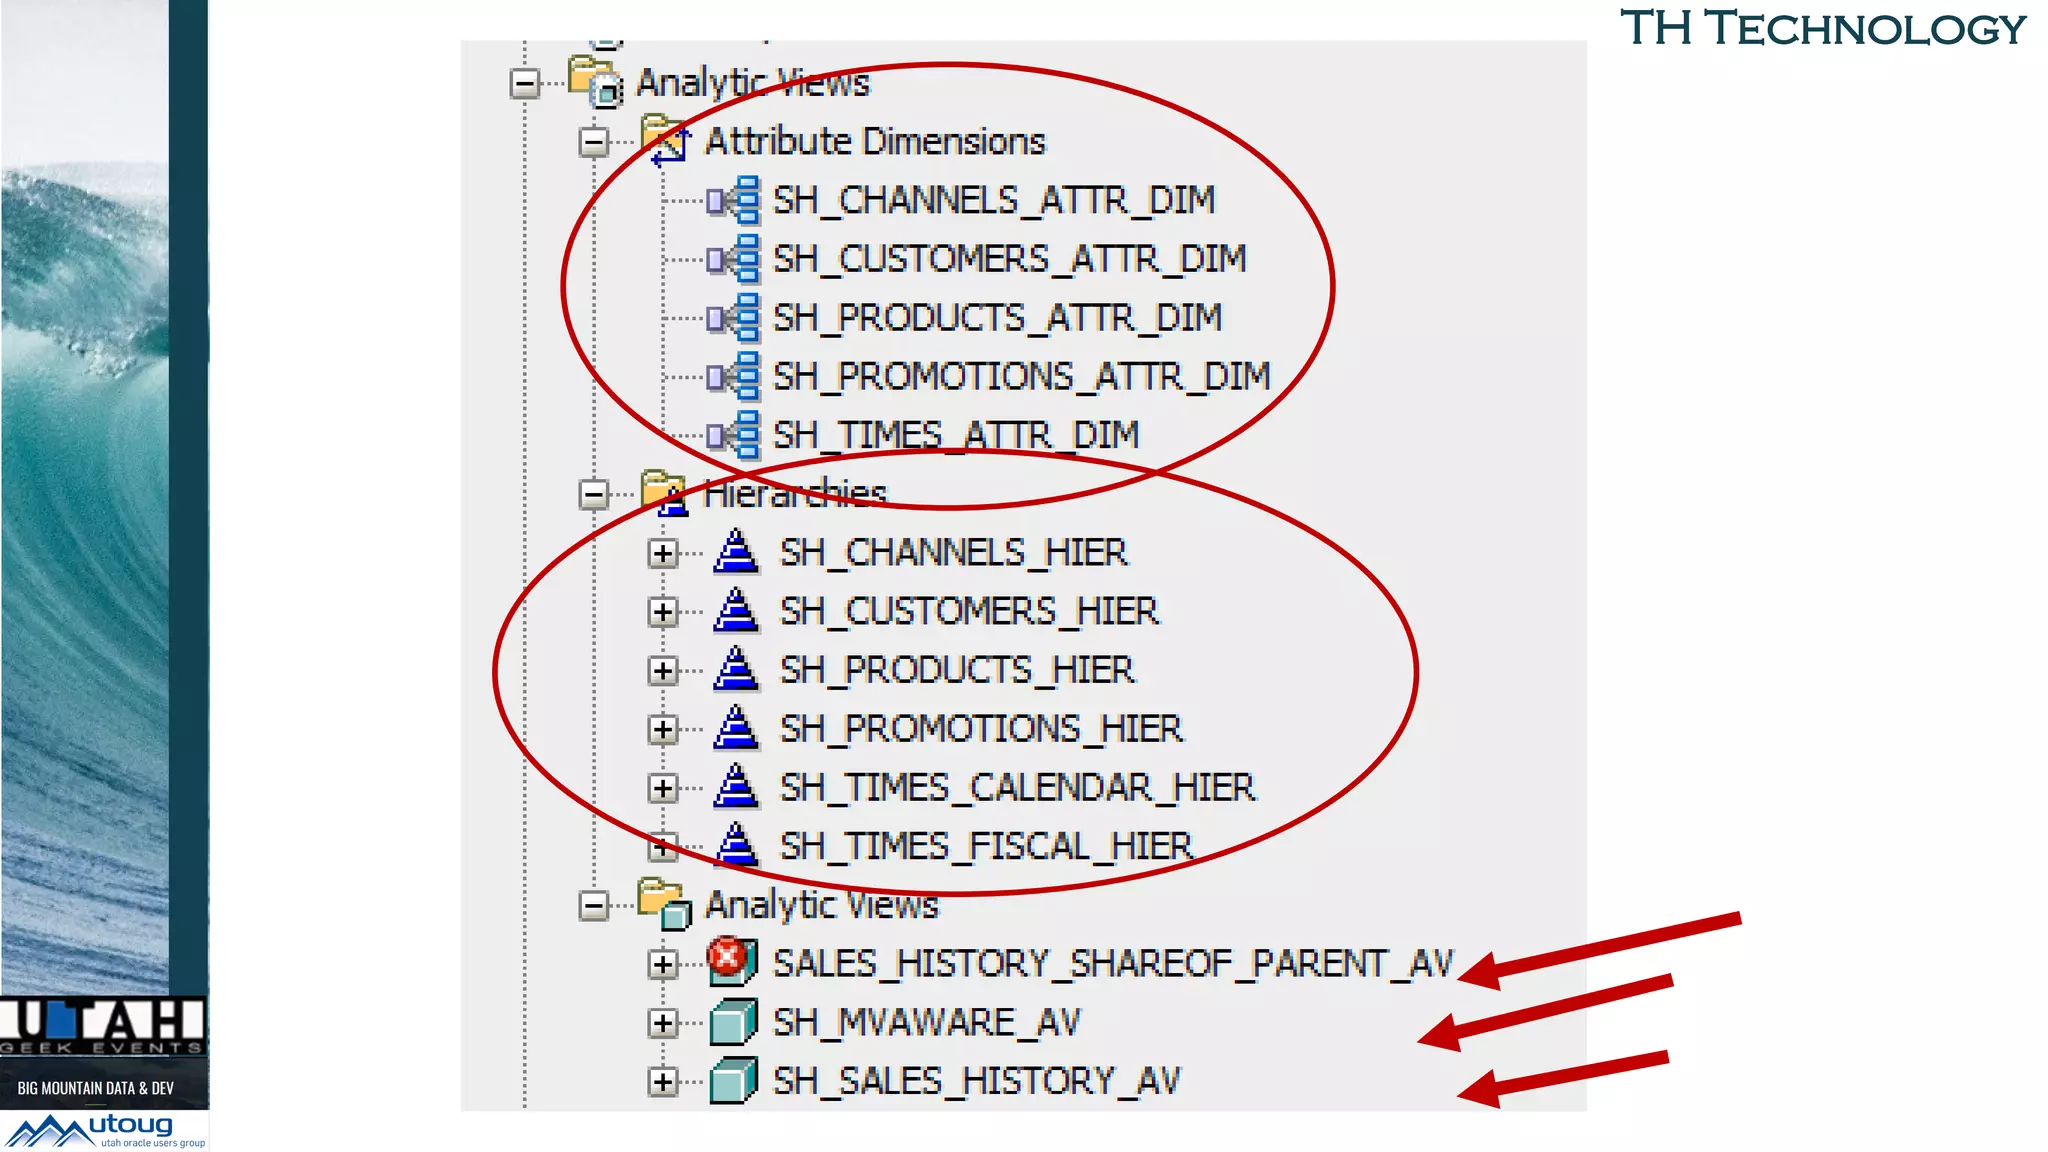Expand the SH_PROMOTIONS_HIER node
The width and height of the screenshot is (2048, 1152).
(x=662, y=729)
